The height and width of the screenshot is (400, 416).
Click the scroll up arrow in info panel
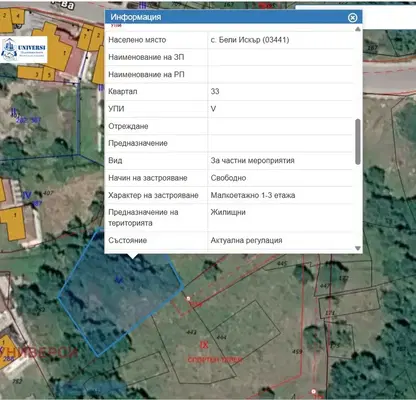click(x=358, y=29)
